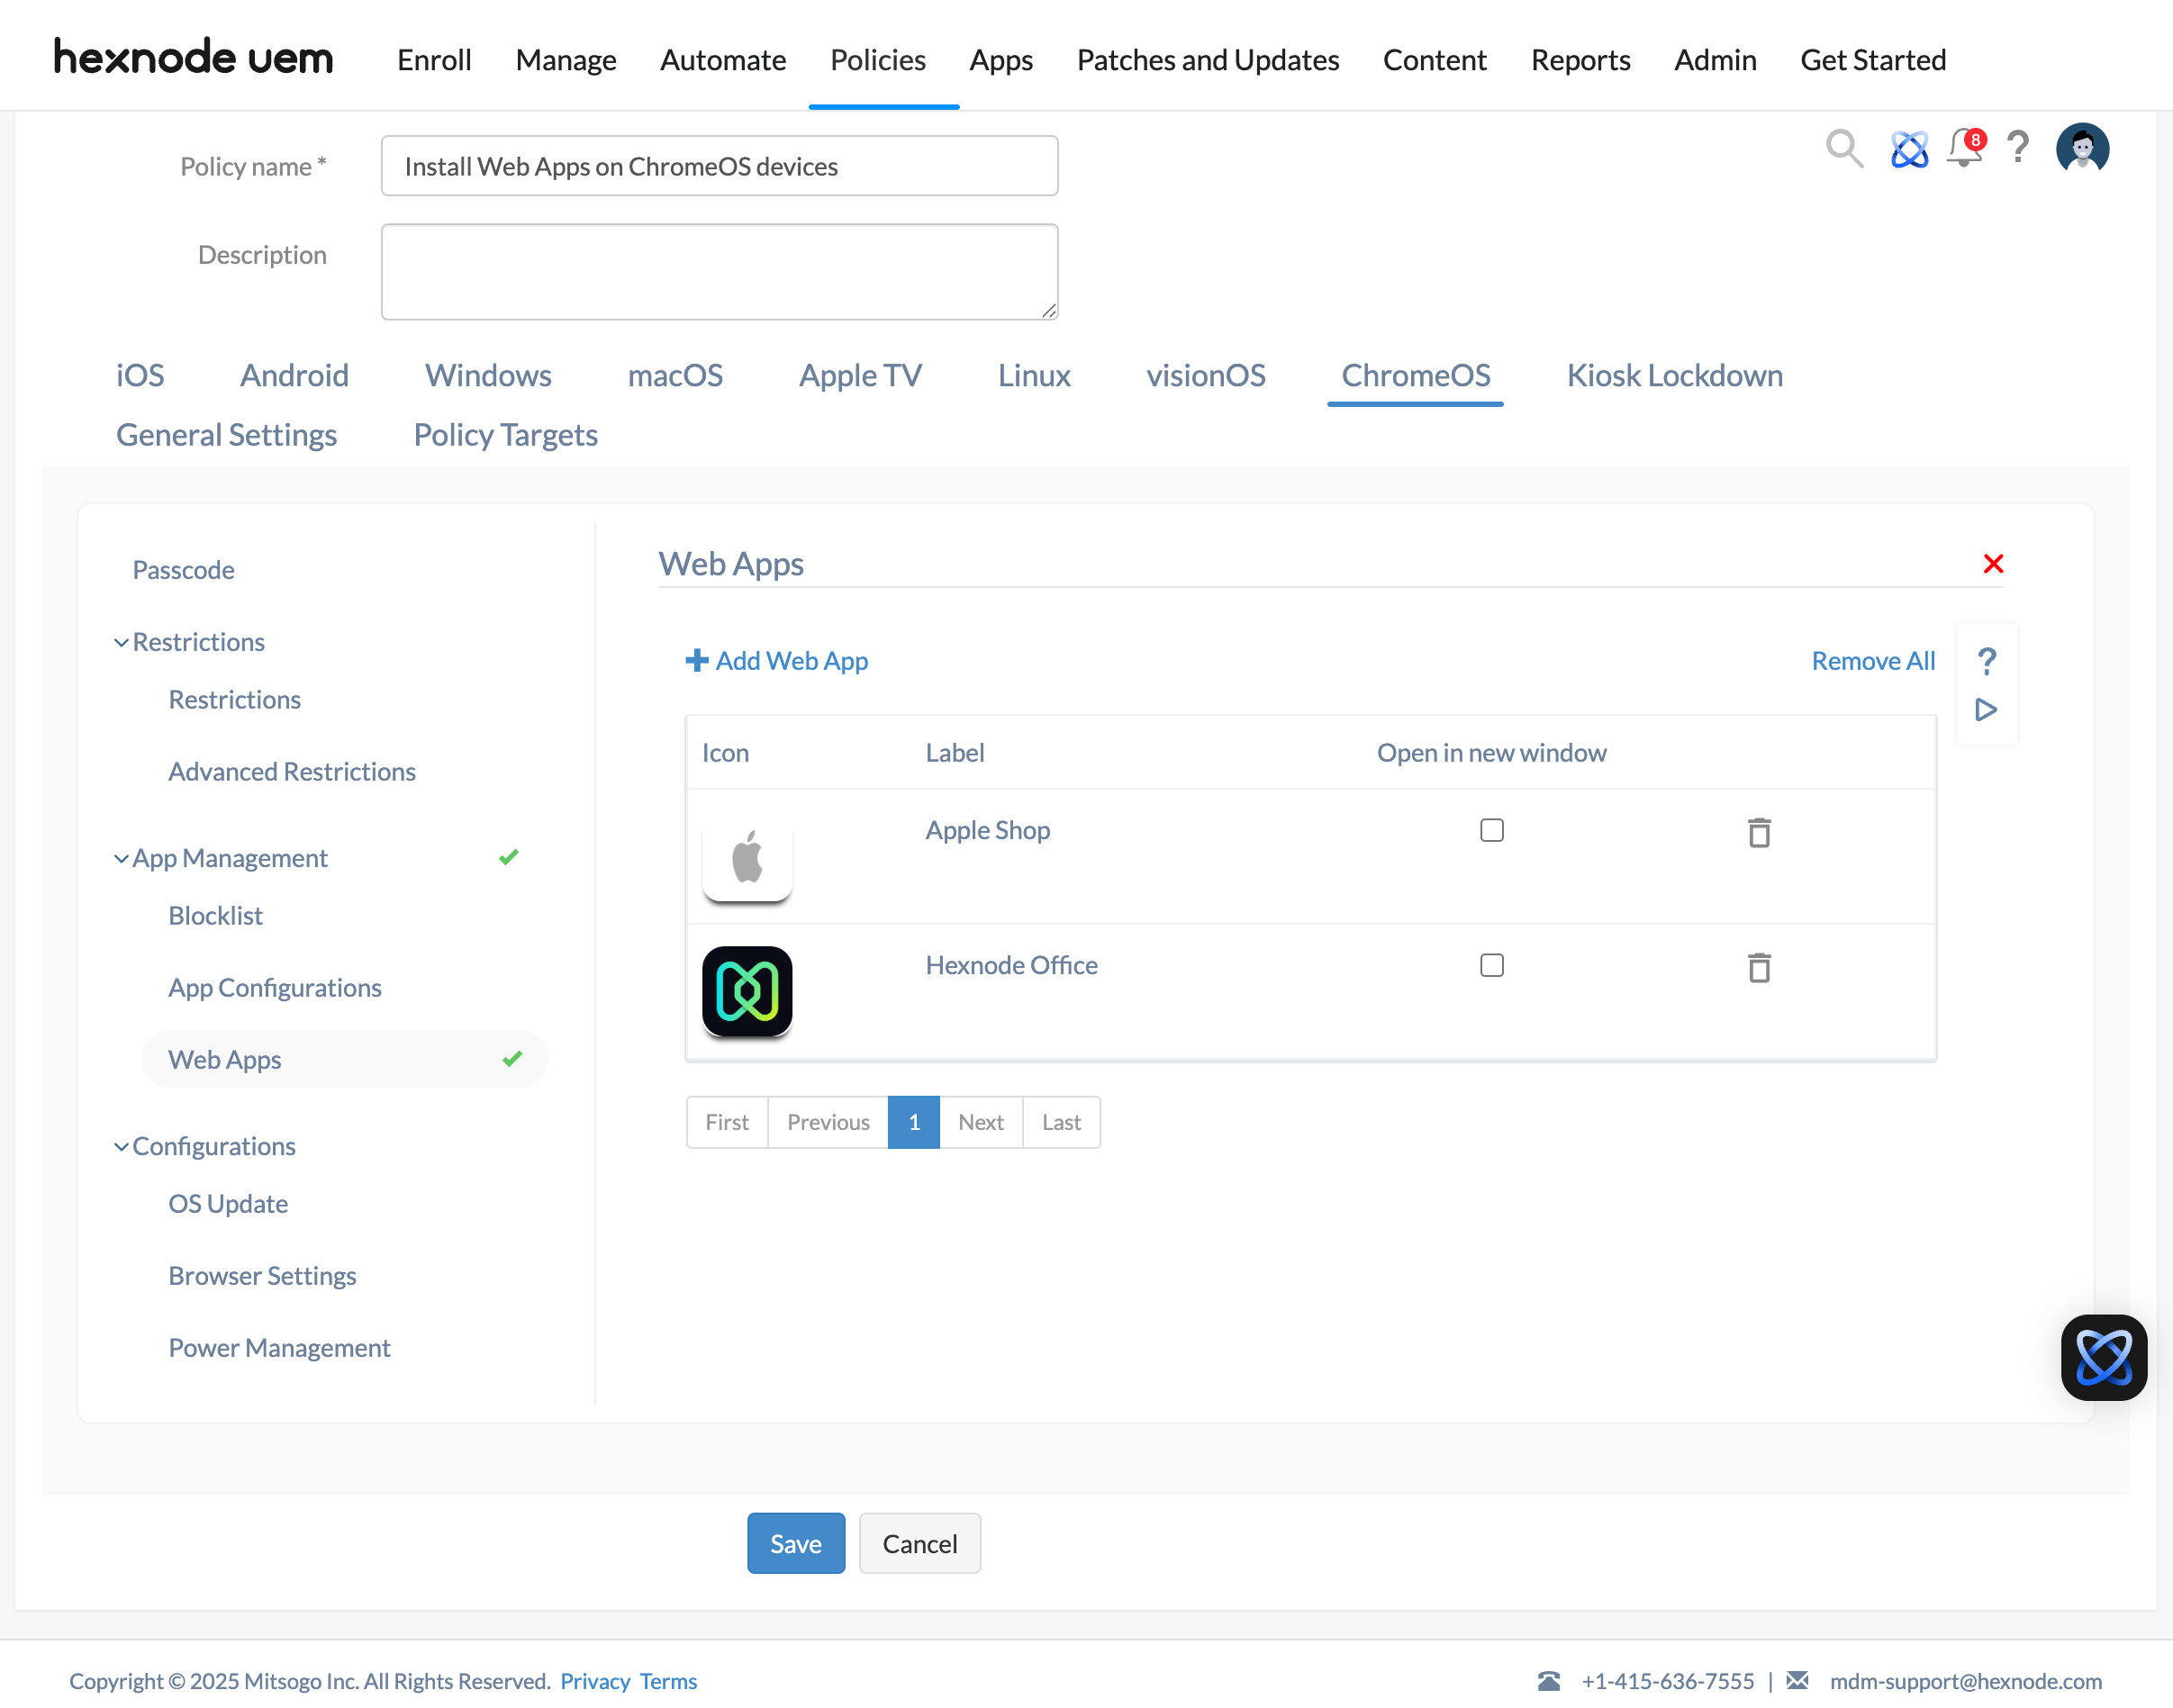2173x1708 pixels.
Task: Click the phone icon in footer
Action: tap(1548, 1680)
